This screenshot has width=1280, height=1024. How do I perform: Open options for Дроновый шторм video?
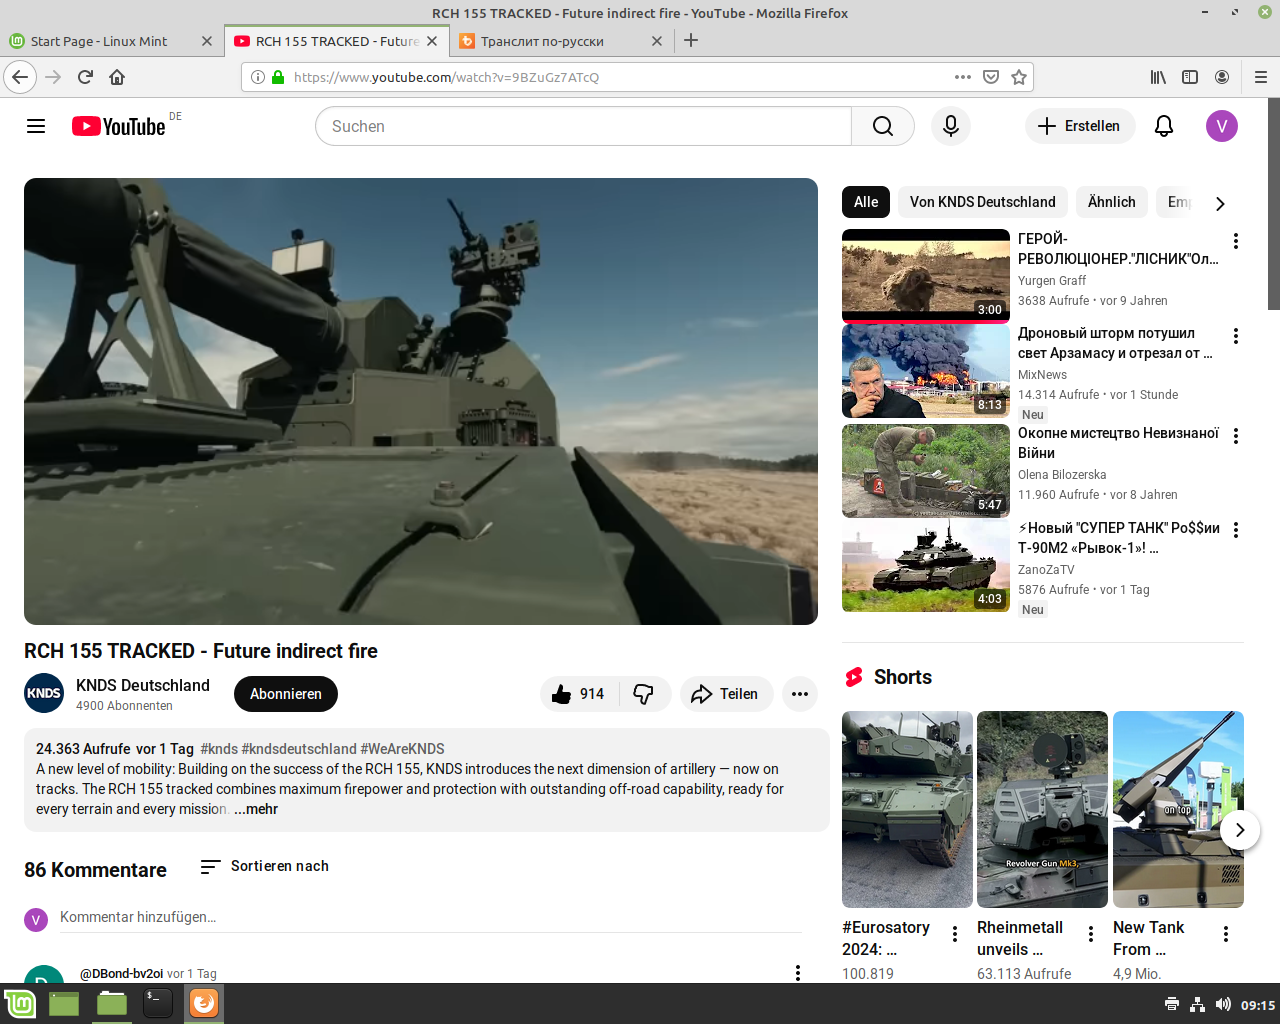point(1236,336)
